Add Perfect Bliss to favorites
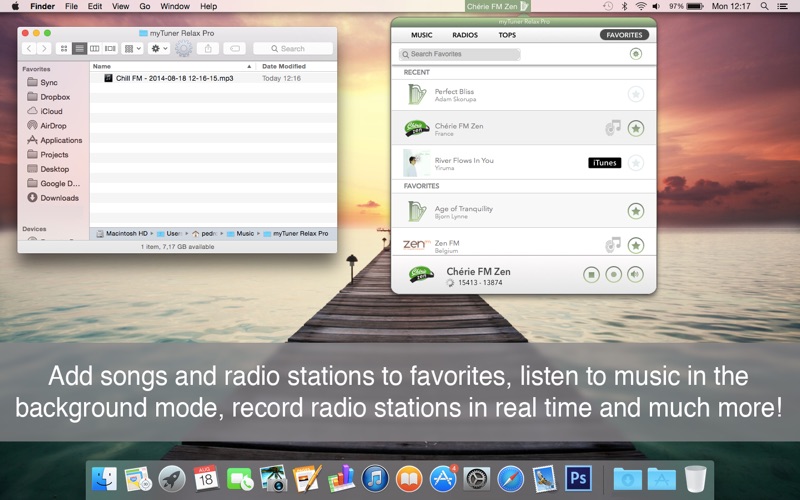Image resolution: width=800 pixels, height=500 pixels. click(635, 94)
